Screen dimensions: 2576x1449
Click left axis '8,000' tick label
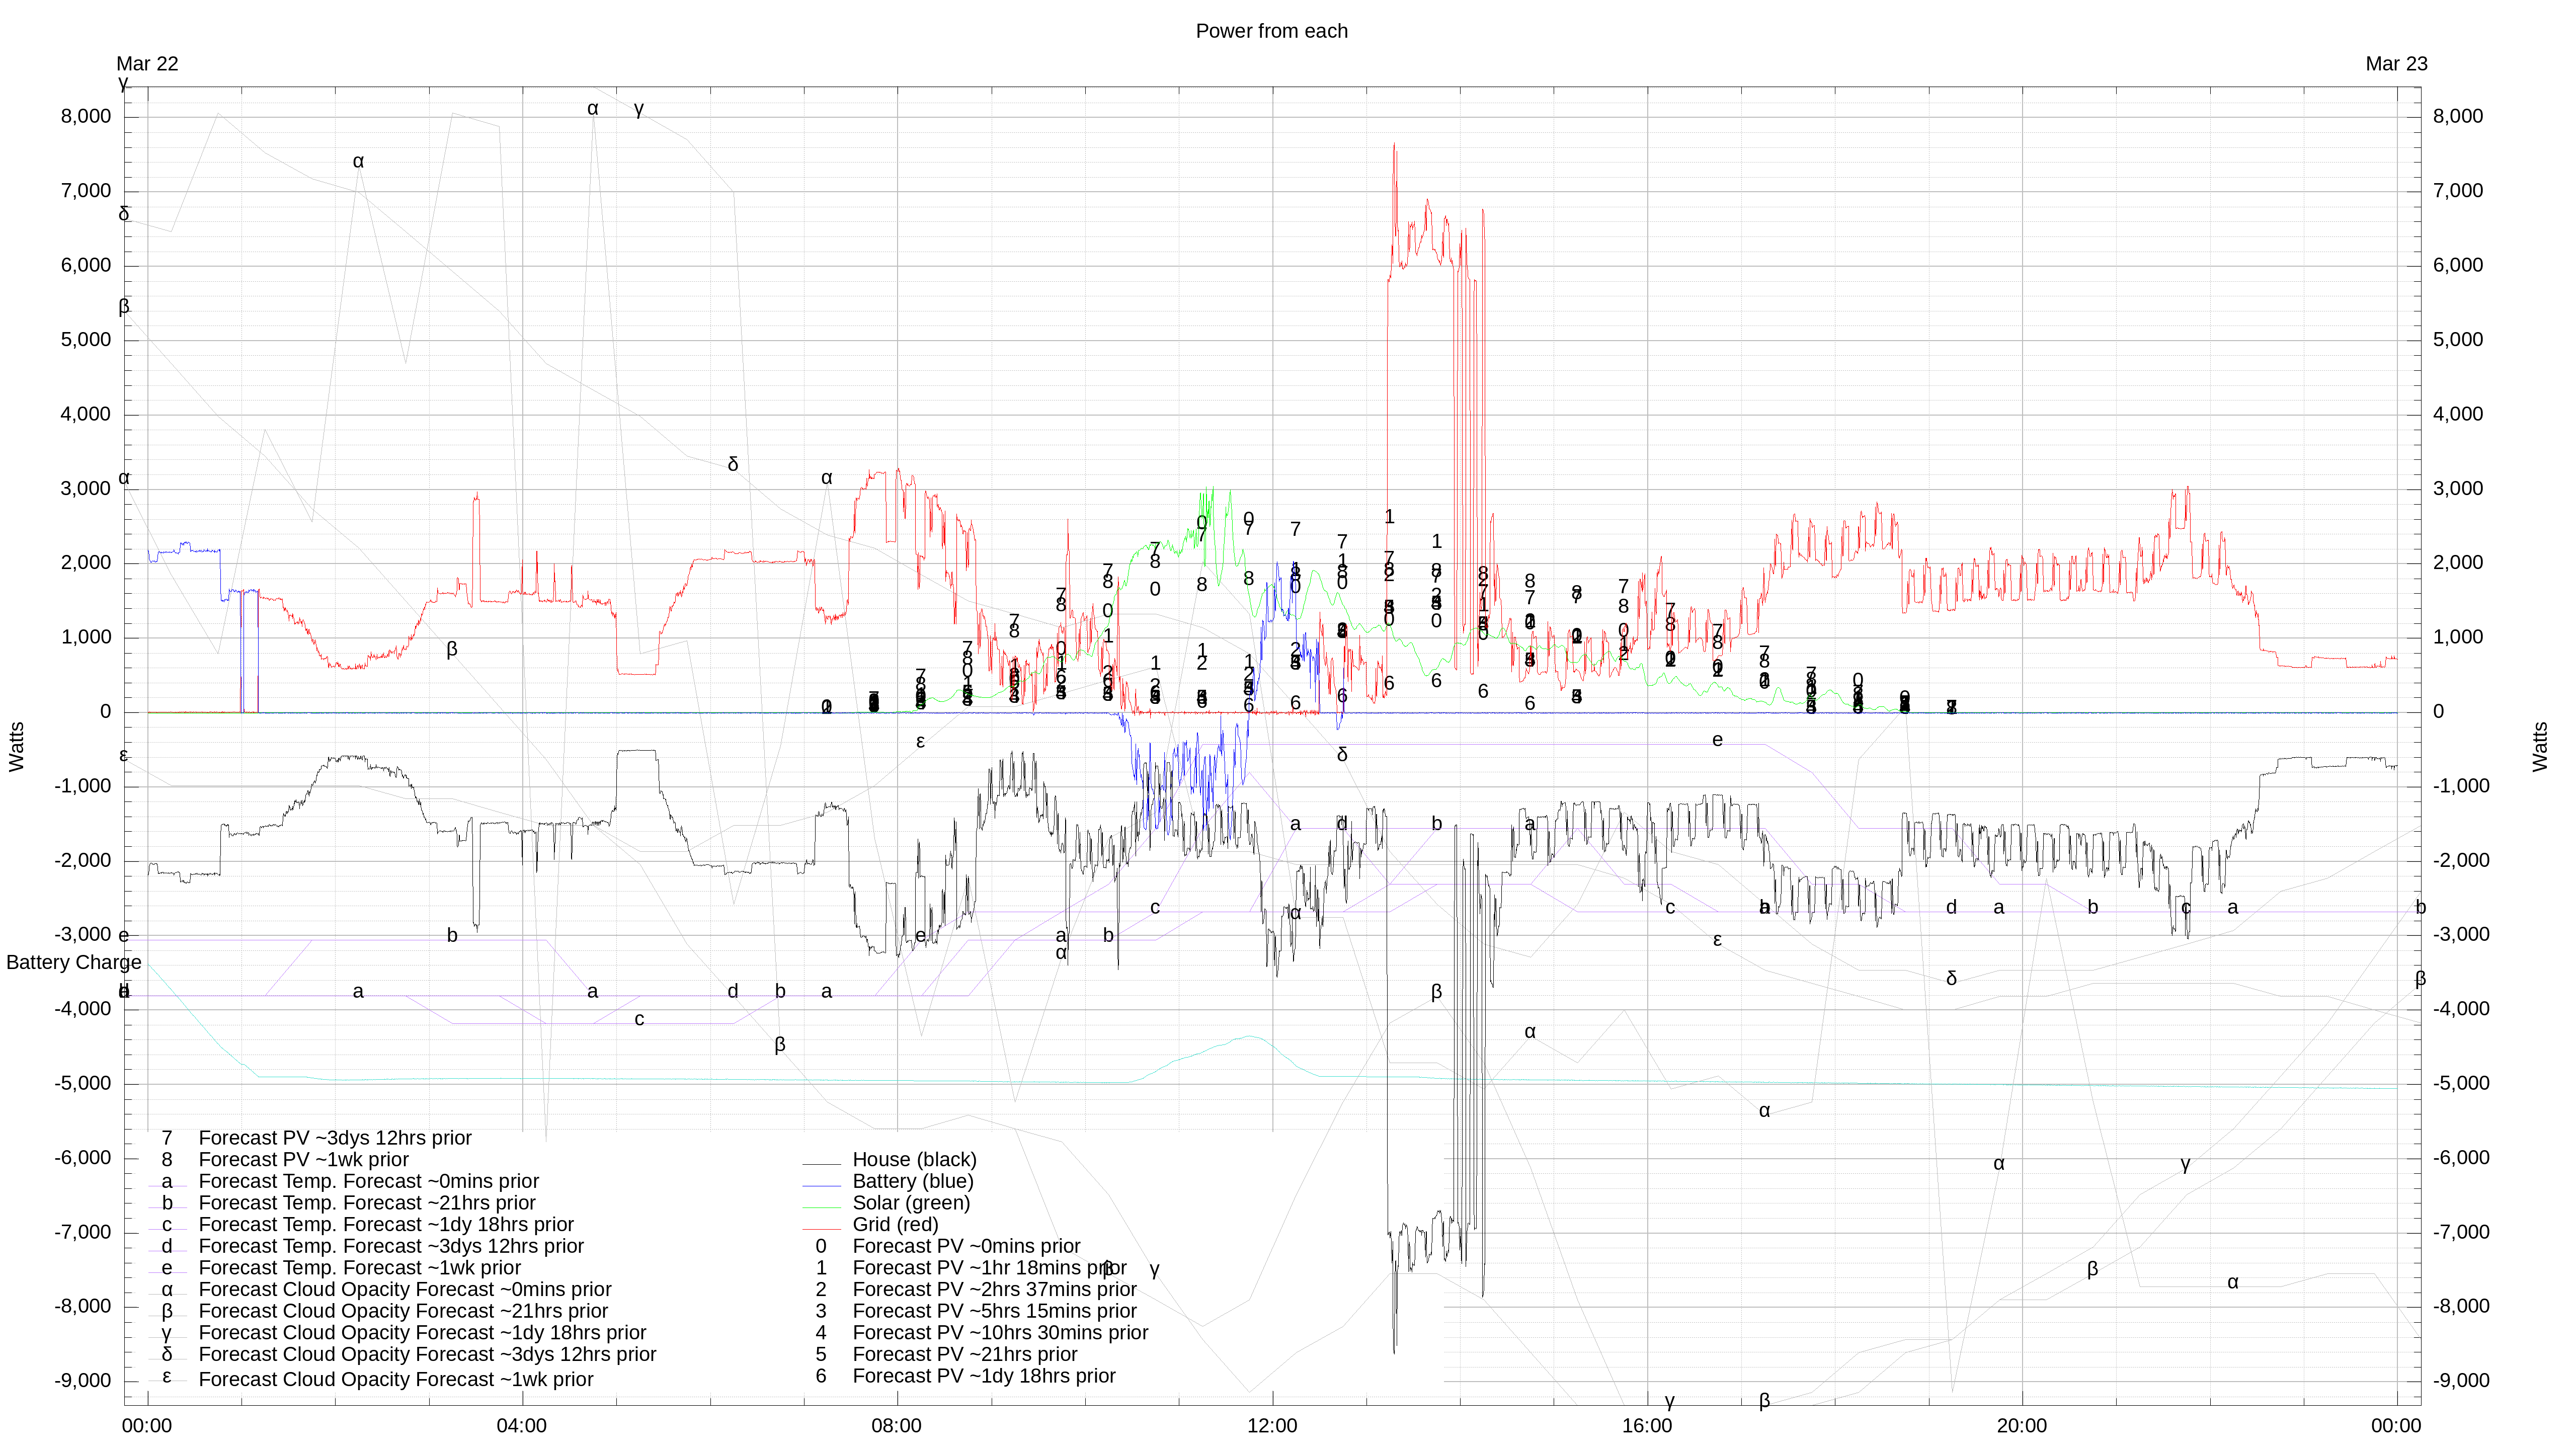86,117
